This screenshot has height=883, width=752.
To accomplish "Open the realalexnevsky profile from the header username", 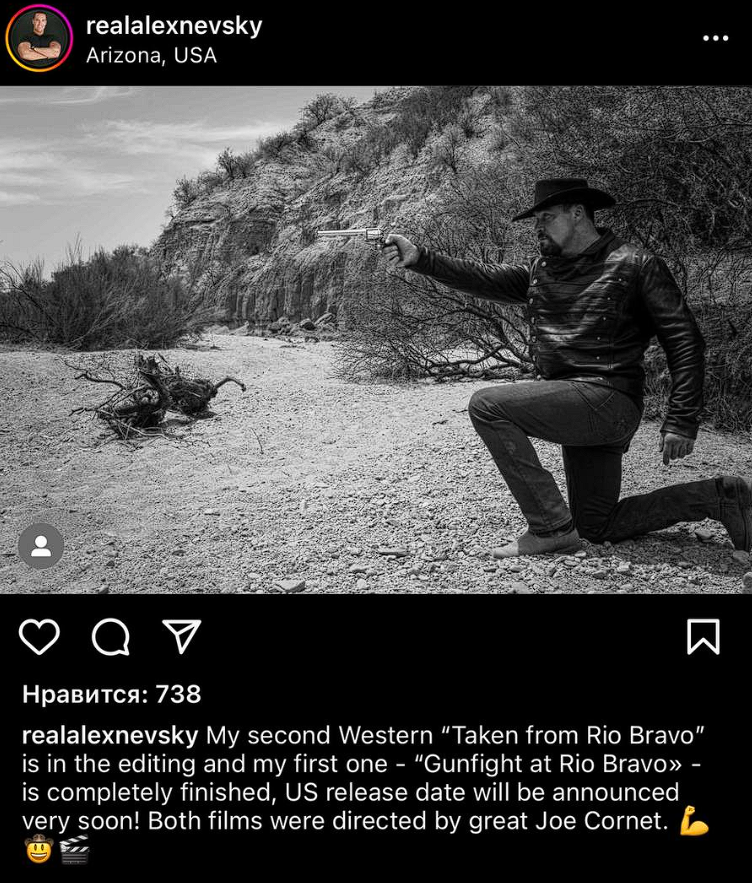I will coord(174,26).
